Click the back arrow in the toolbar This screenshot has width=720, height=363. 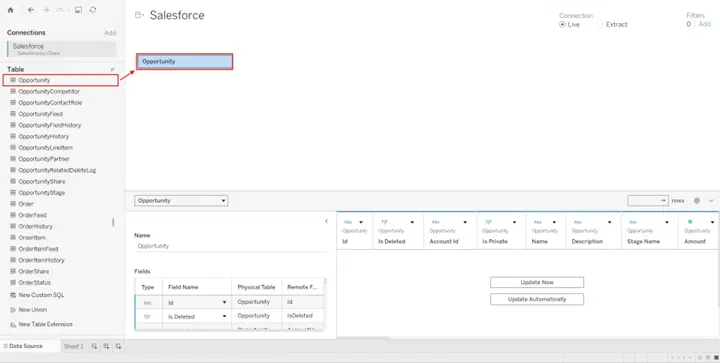coord(31,10)
